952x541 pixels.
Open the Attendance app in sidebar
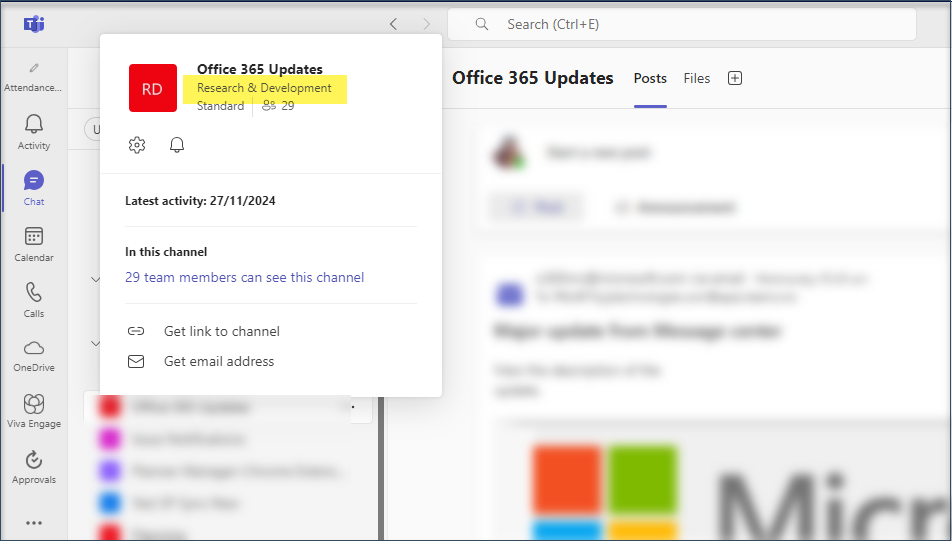[34, 76]
